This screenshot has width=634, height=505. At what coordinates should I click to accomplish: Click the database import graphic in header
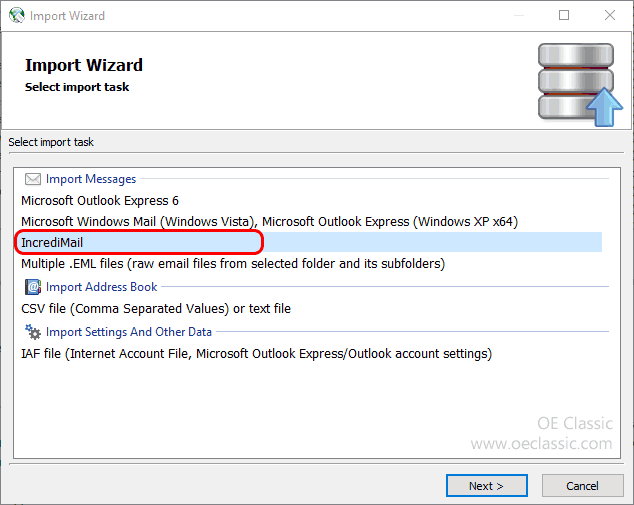[581, 85]
